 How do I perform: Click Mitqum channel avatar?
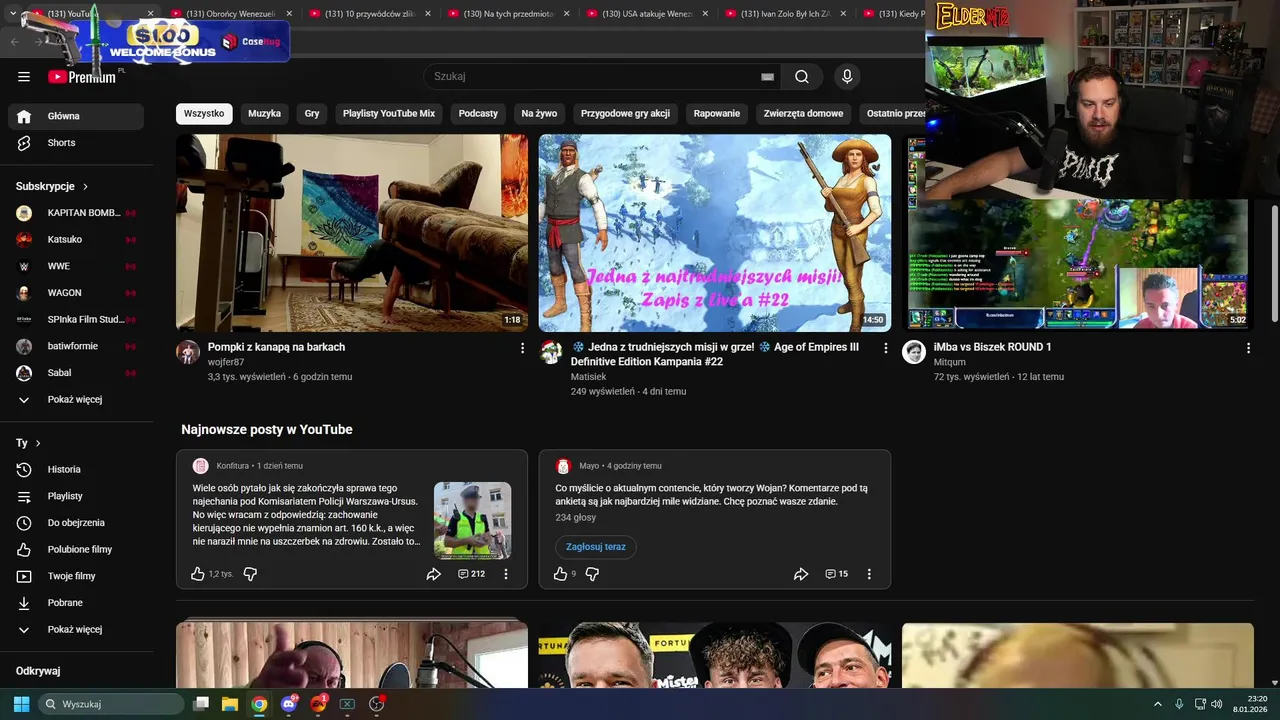(914, 351)
